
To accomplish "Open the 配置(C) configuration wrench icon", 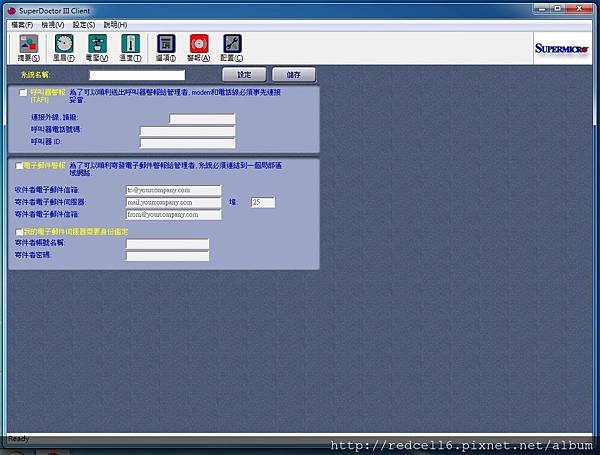I will click(x=232, y=48).
